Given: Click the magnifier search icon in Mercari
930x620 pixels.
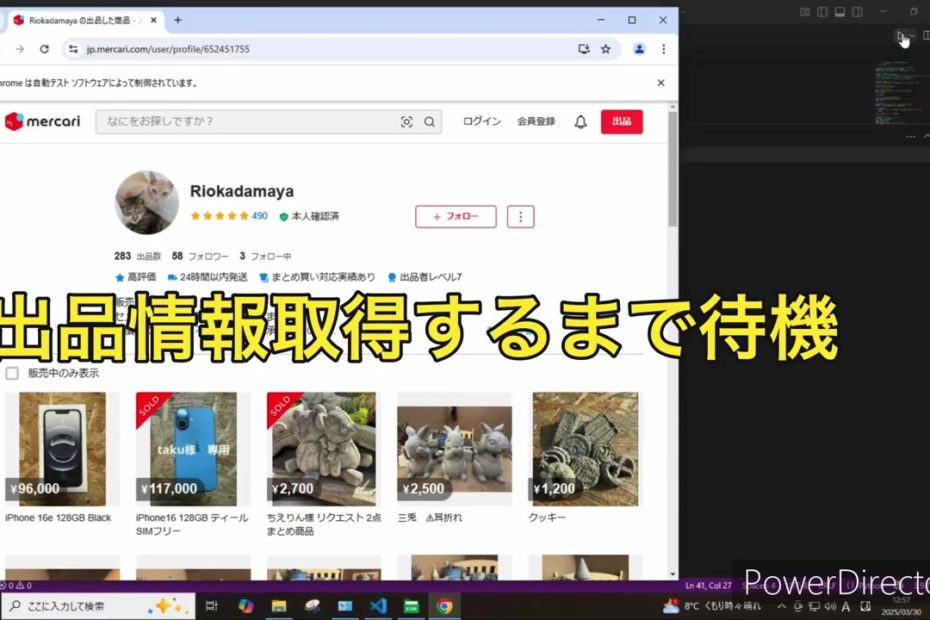Looking at the screenshot, I should click(429, 122).
